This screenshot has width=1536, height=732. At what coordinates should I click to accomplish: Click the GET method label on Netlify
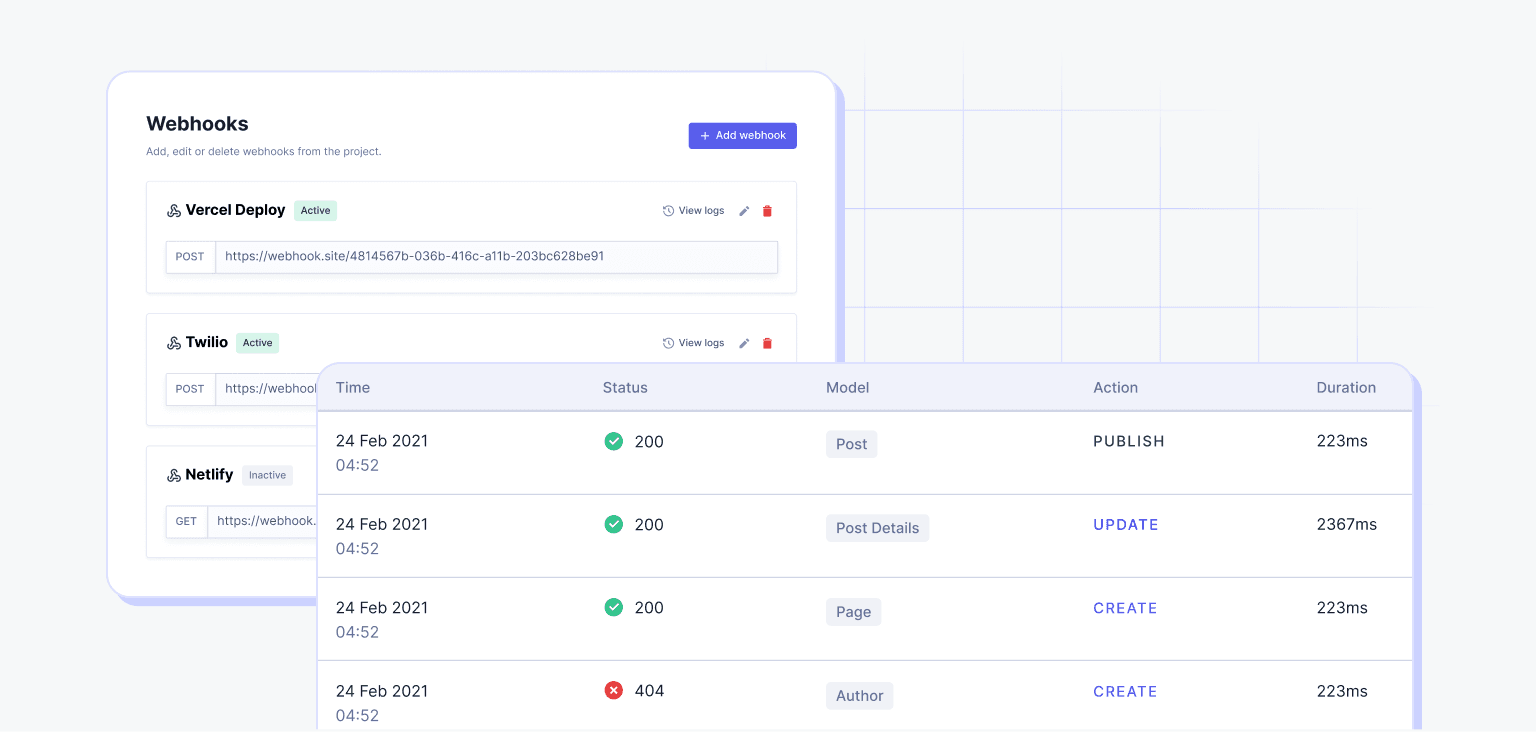coord(186,521)
